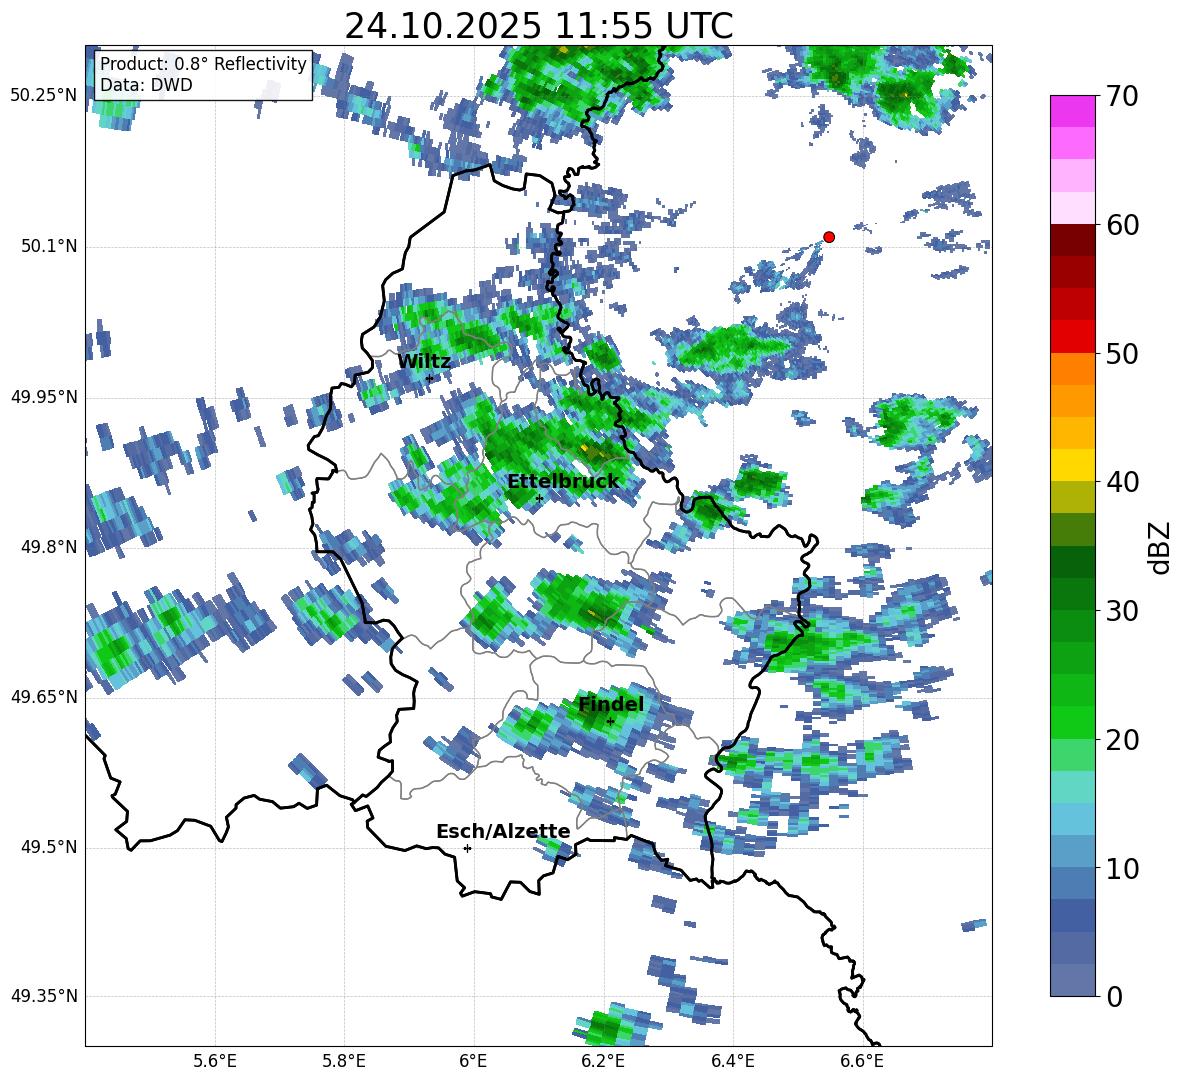Click the 60 value on the colorbar
Viewport: 1184px width, 1081px height.
point(1121,225)
